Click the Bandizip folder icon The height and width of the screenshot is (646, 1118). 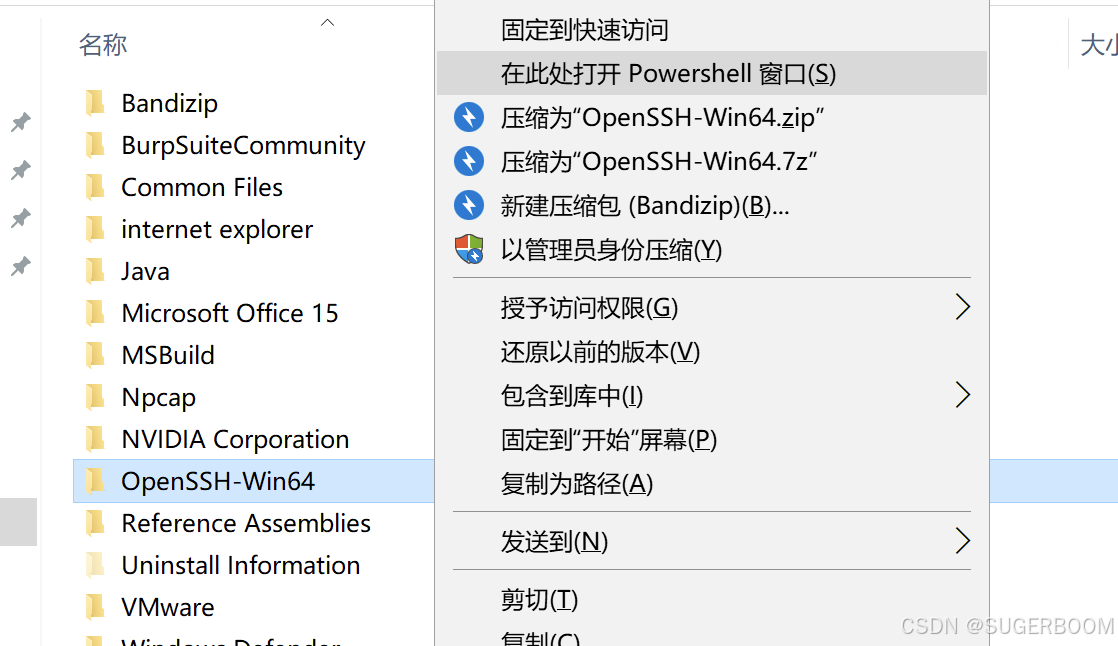[x=95, y=103]
